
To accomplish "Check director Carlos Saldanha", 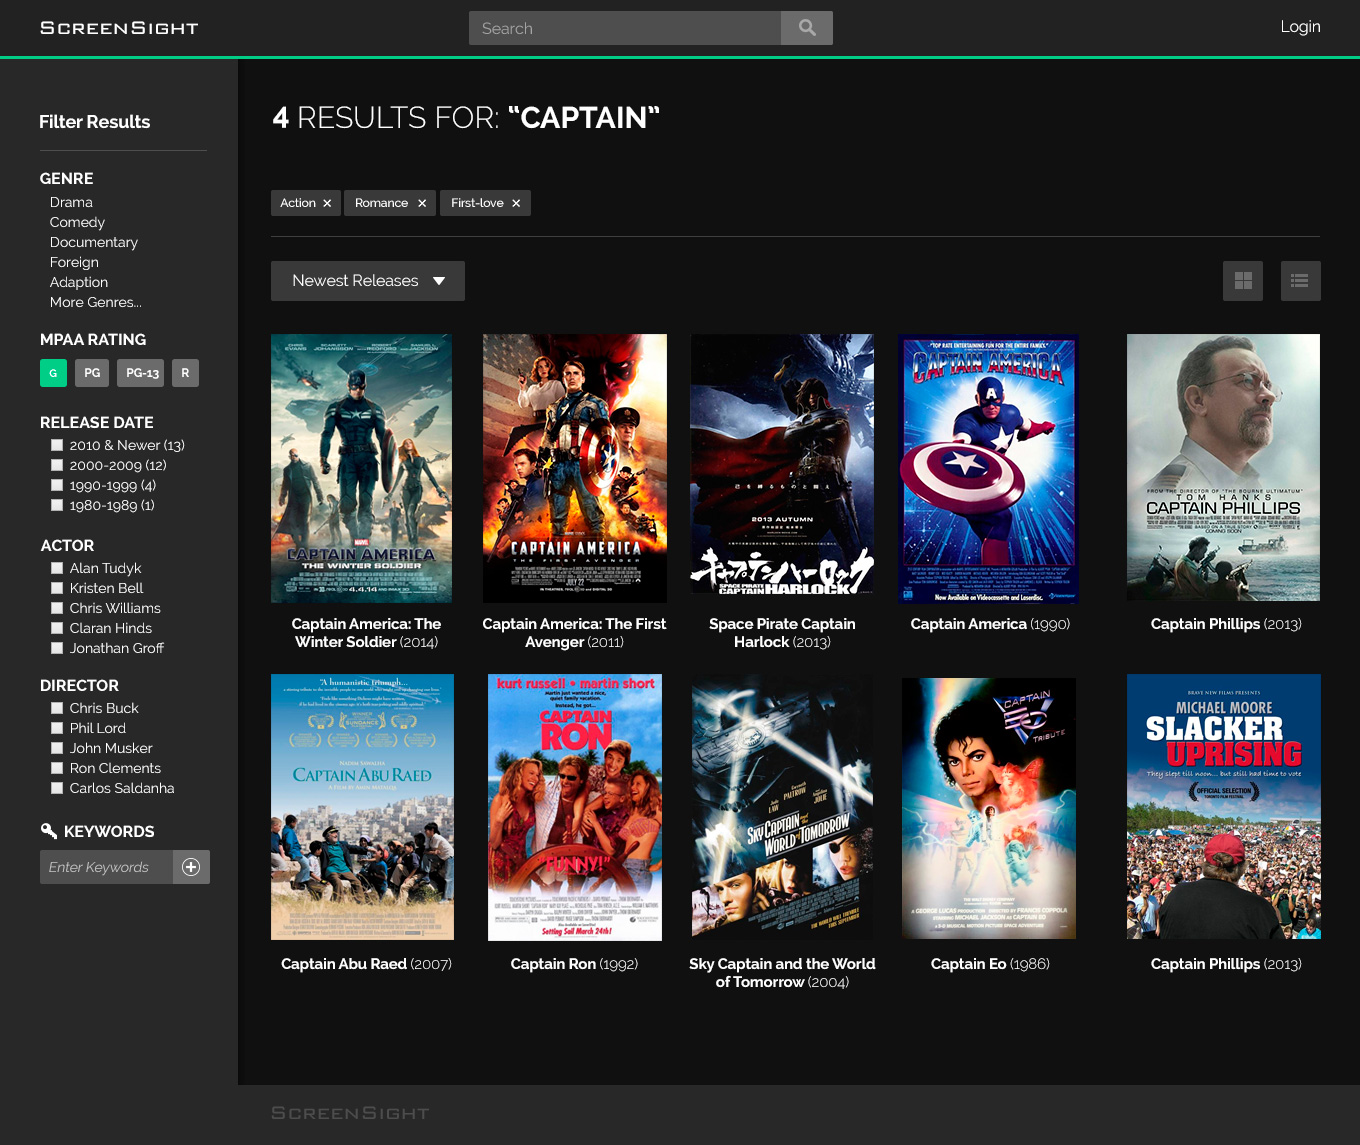I will pyautogui.click(x=57, y=788).
